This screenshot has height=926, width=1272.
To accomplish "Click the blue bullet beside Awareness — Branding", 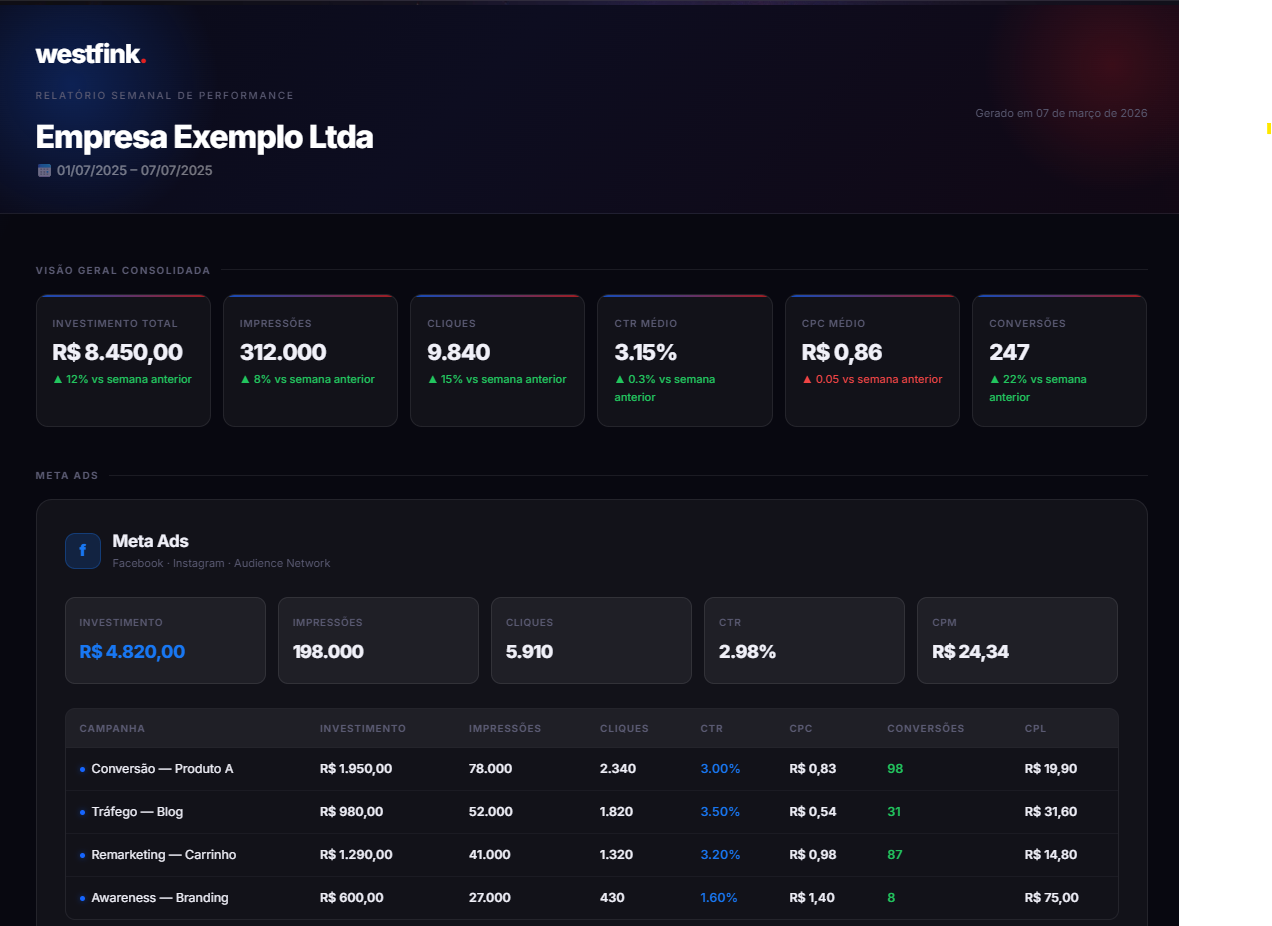I will pos(82,898).
